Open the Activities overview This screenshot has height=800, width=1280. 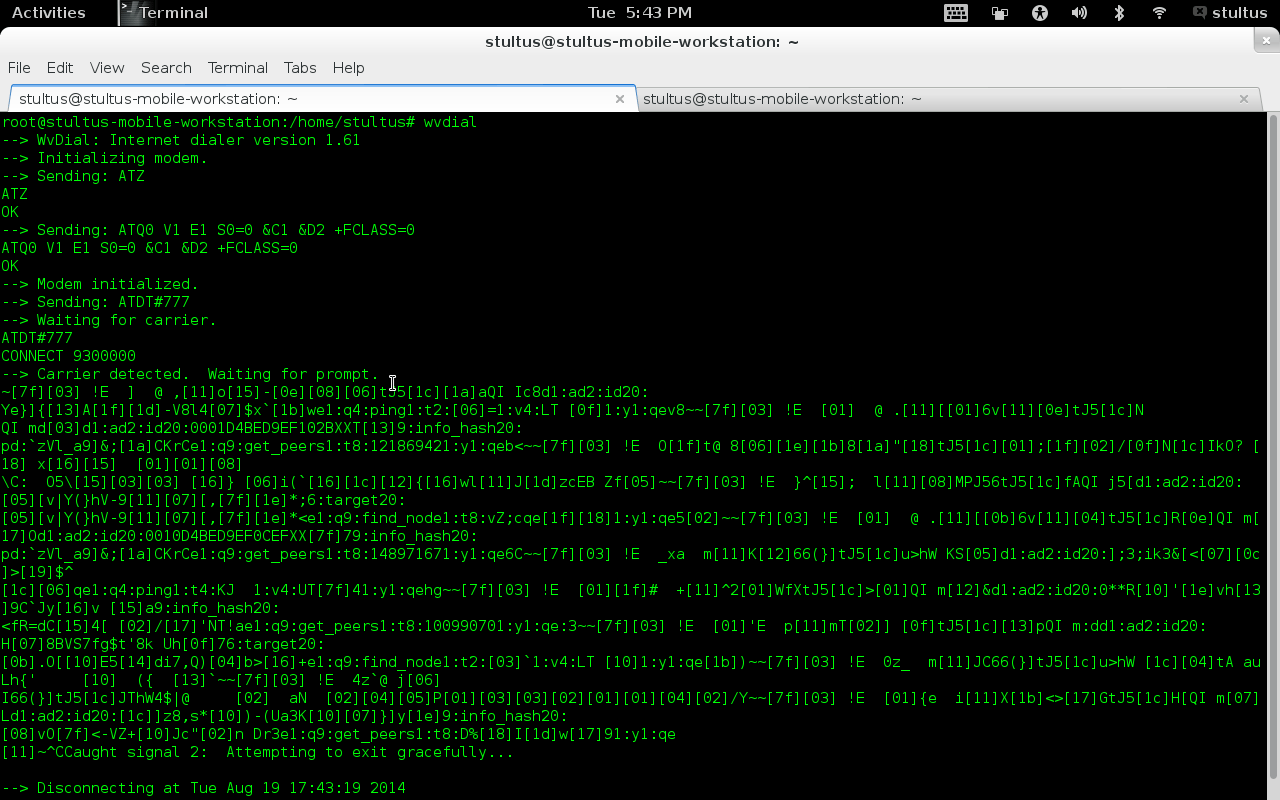click(48, 12)
